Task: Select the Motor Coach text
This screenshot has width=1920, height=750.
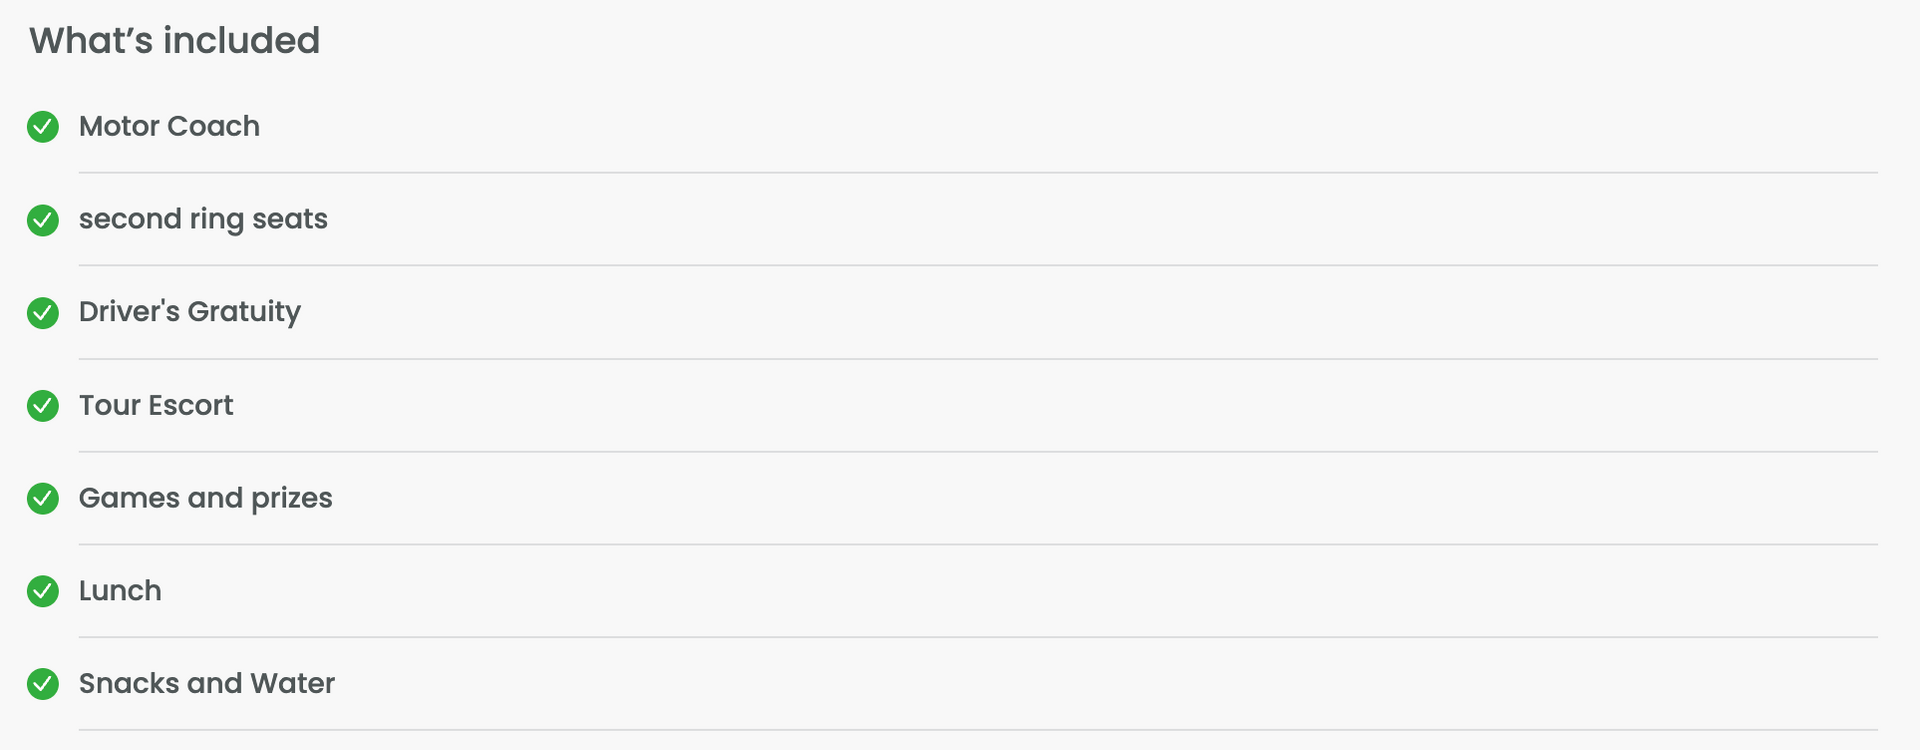Action: pos(169,126)
